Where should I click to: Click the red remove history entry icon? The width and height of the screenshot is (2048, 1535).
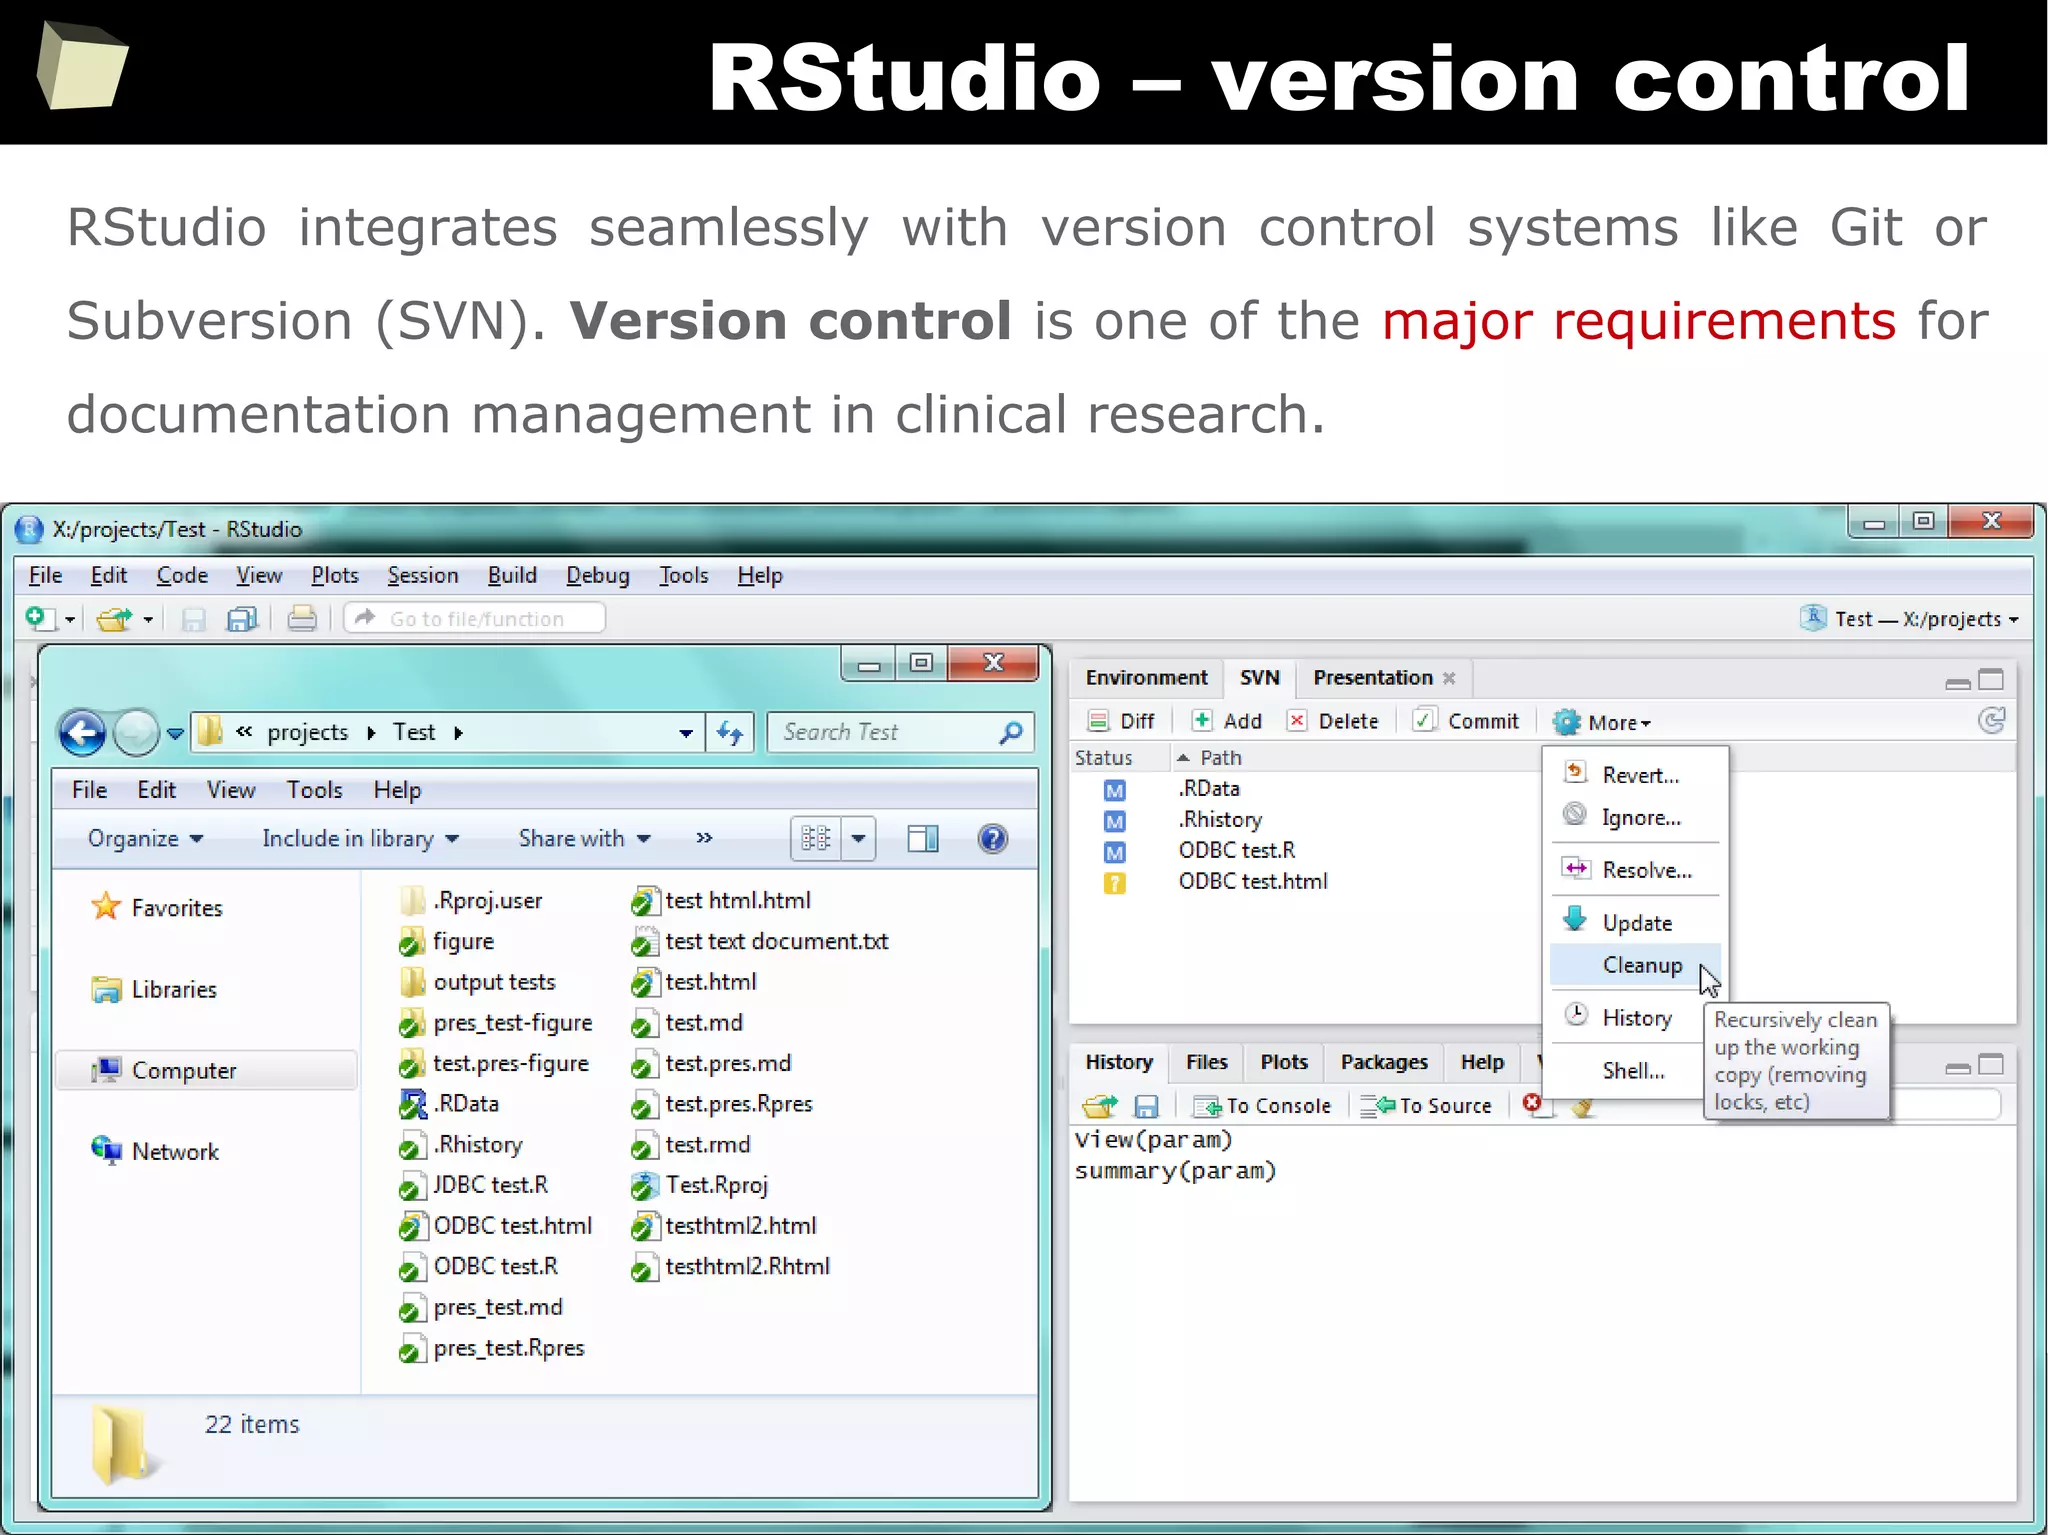point(1531,1103)
